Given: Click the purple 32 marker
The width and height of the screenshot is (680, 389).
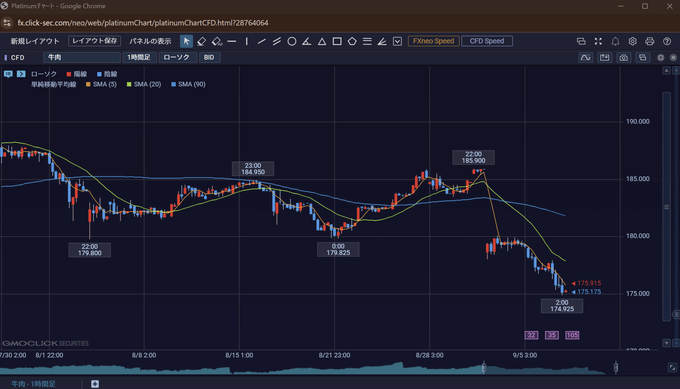Looking at the screenshot, I should [531, 335].
